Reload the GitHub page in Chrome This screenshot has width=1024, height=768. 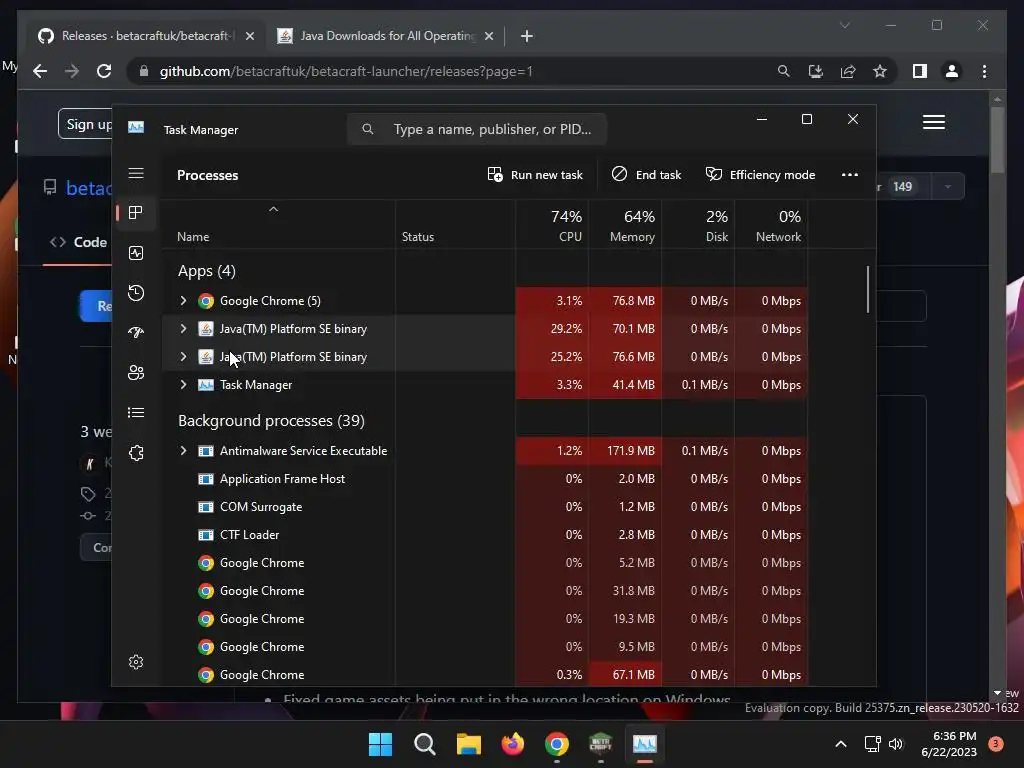point(104,71)
